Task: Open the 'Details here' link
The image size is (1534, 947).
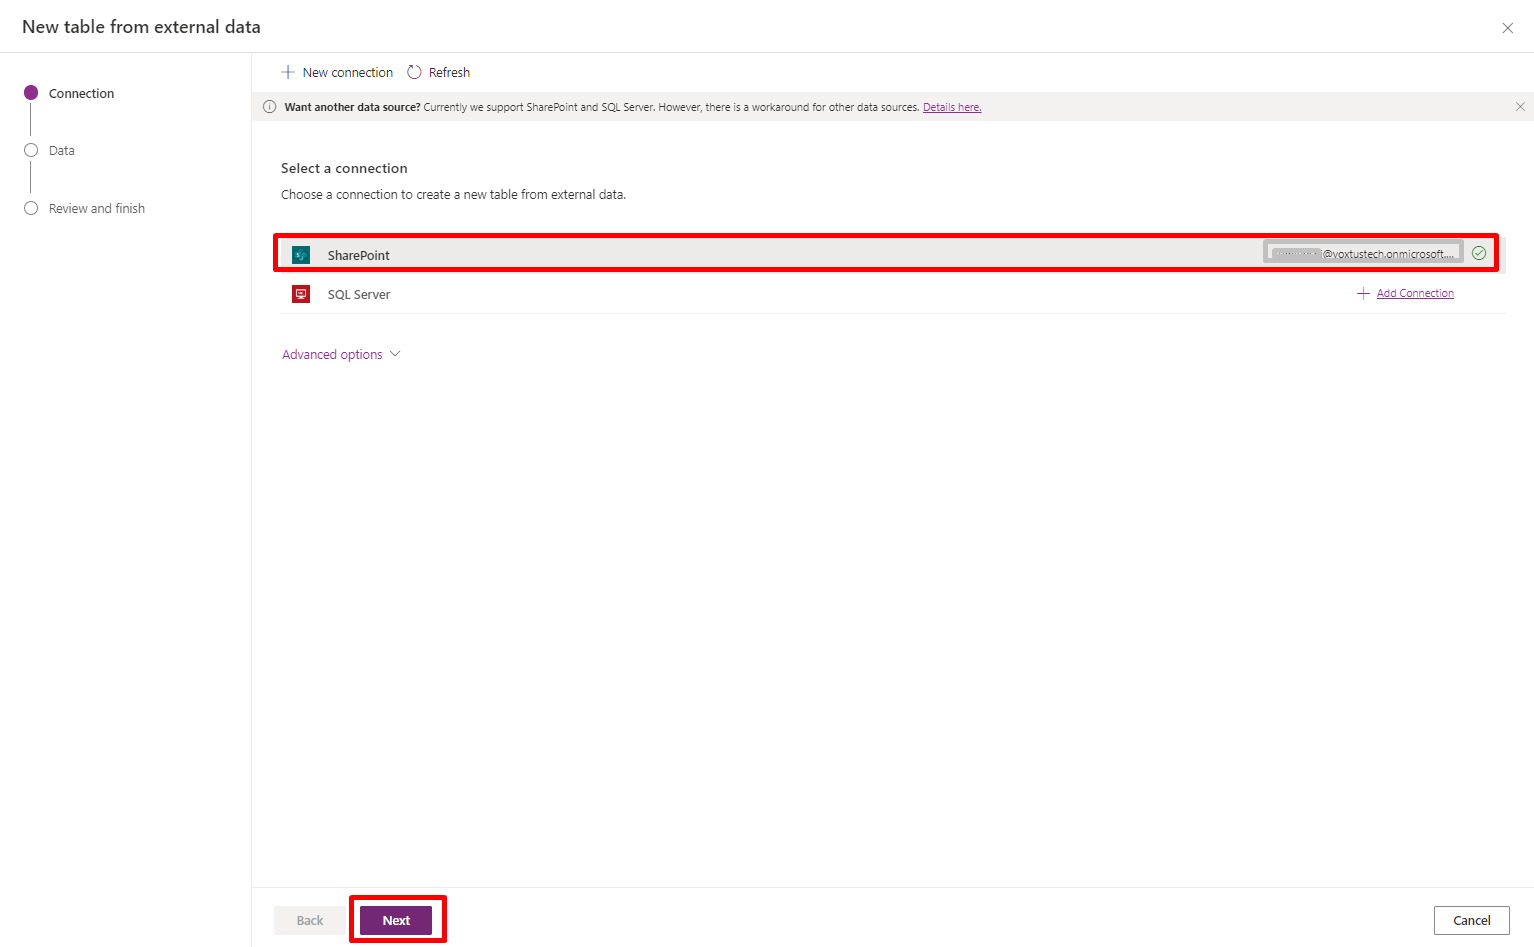Action: pos(951,107)
